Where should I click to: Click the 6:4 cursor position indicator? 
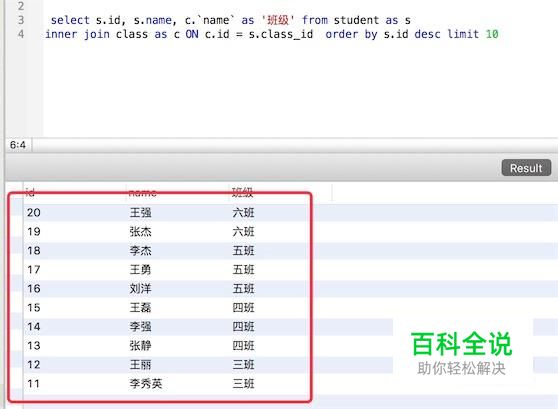tap(18, 145)
